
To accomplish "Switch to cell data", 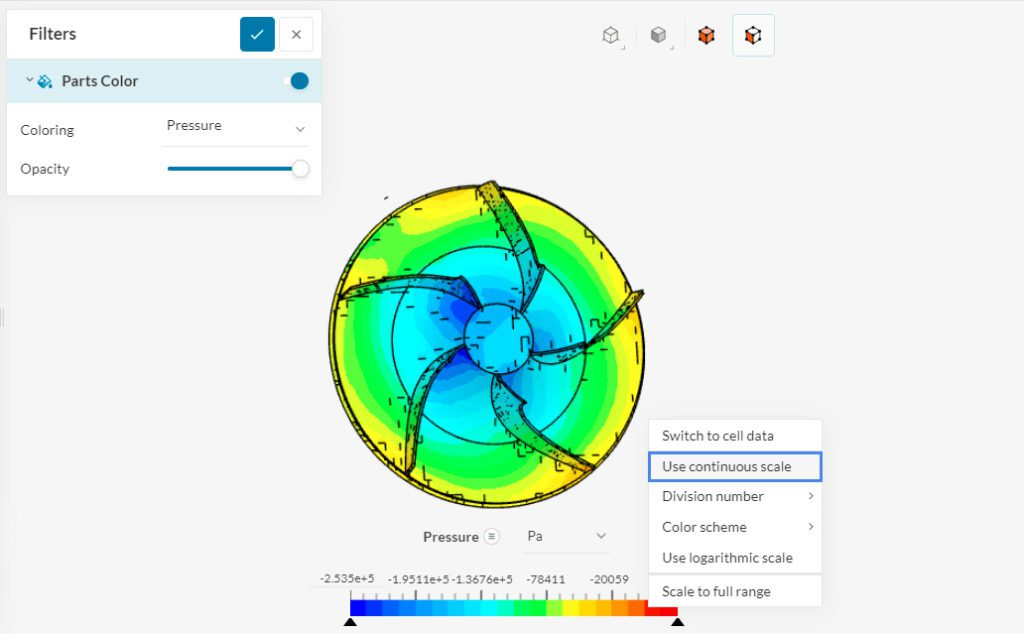I will tap(718, 436).
